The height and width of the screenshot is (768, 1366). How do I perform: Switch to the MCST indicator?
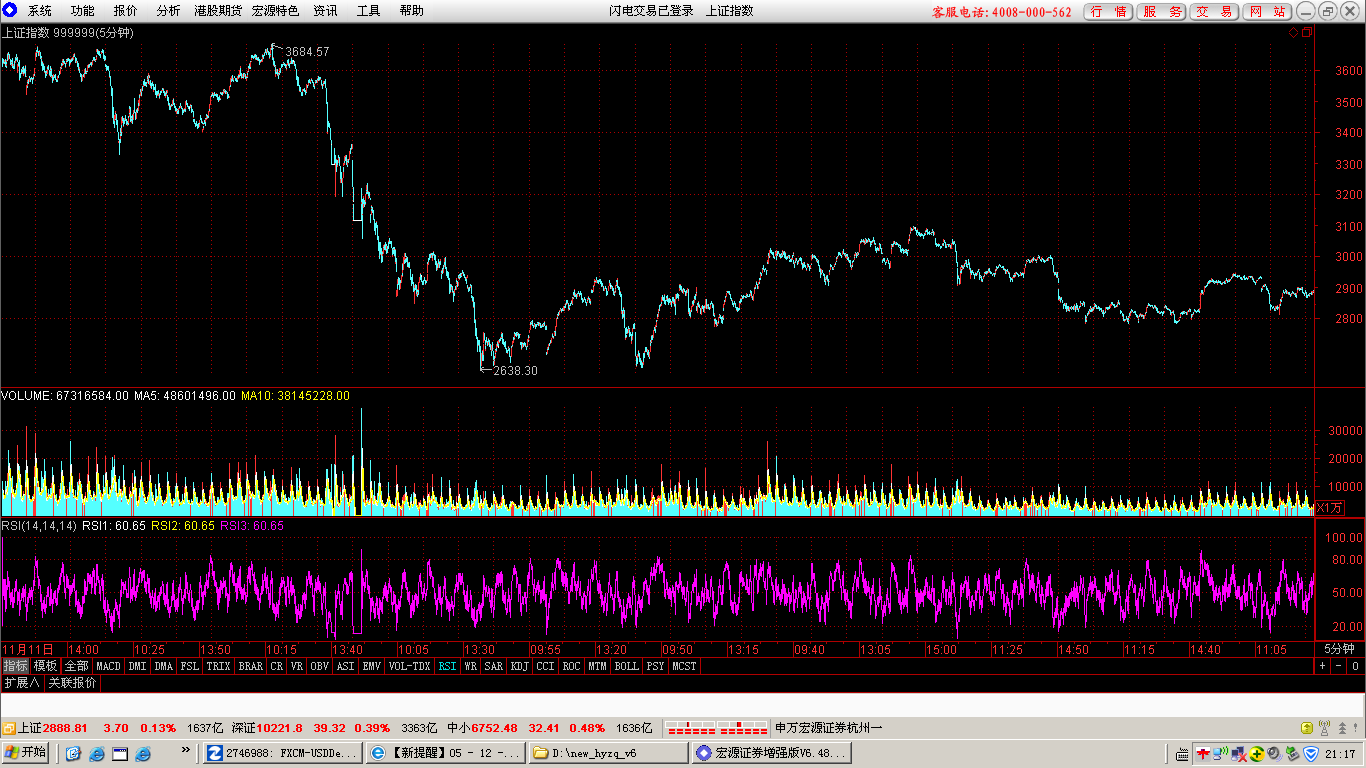(684, 666)
